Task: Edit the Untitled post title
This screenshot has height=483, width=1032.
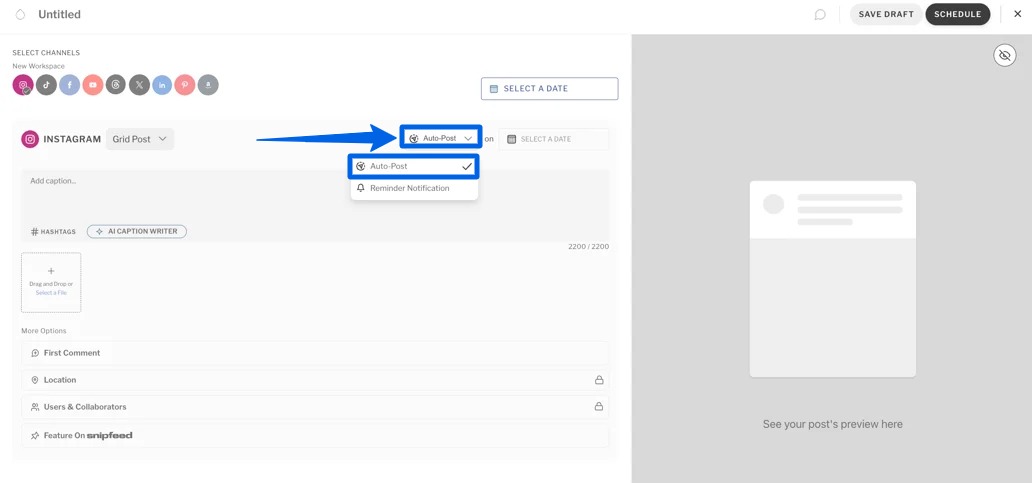Action: (59, 14)
